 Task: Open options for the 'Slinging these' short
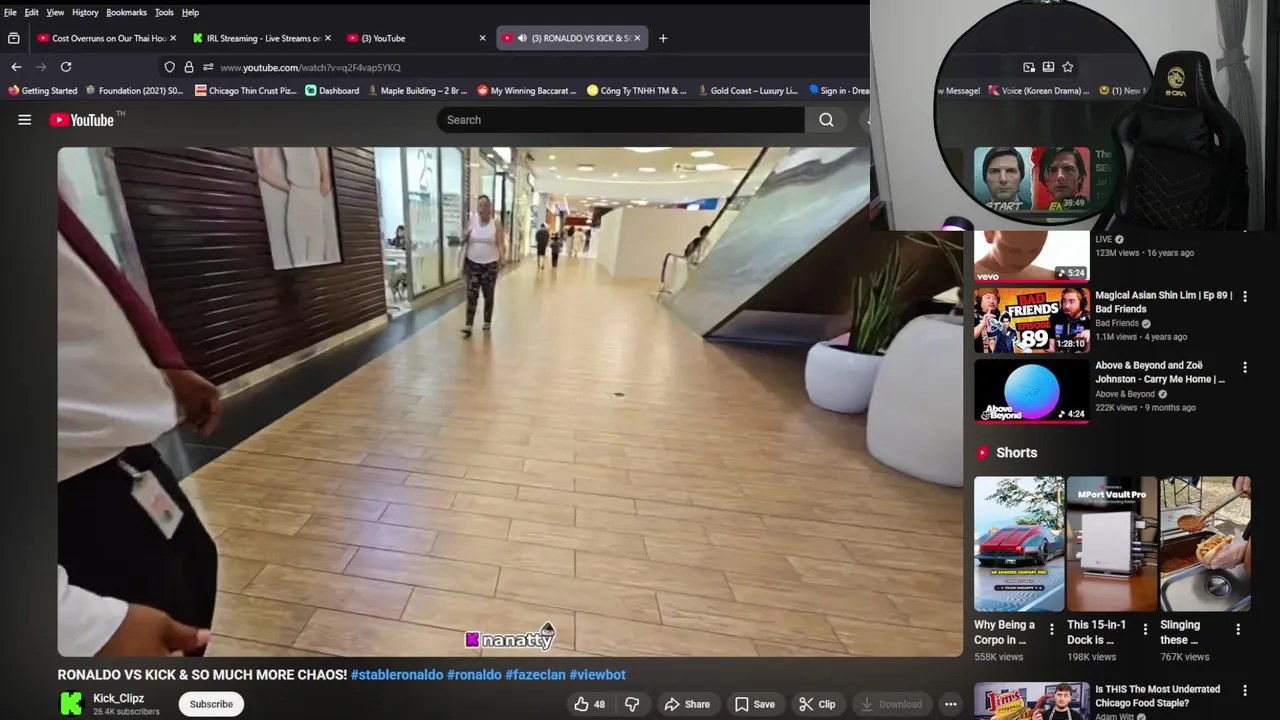pos(1238,629)
